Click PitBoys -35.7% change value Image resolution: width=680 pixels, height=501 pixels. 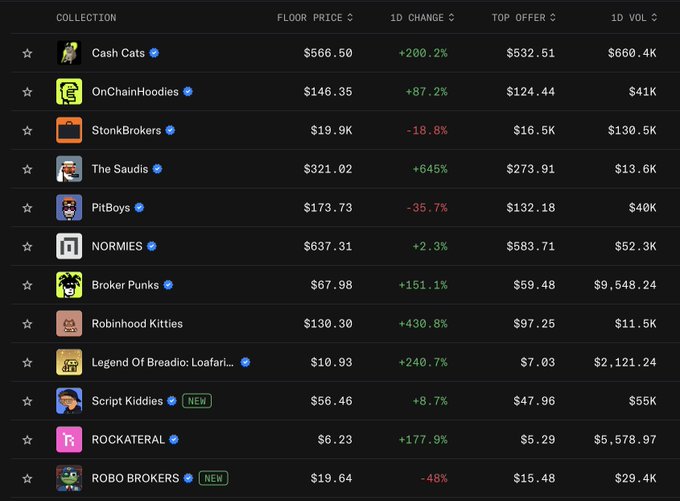(x=426, y=207)
